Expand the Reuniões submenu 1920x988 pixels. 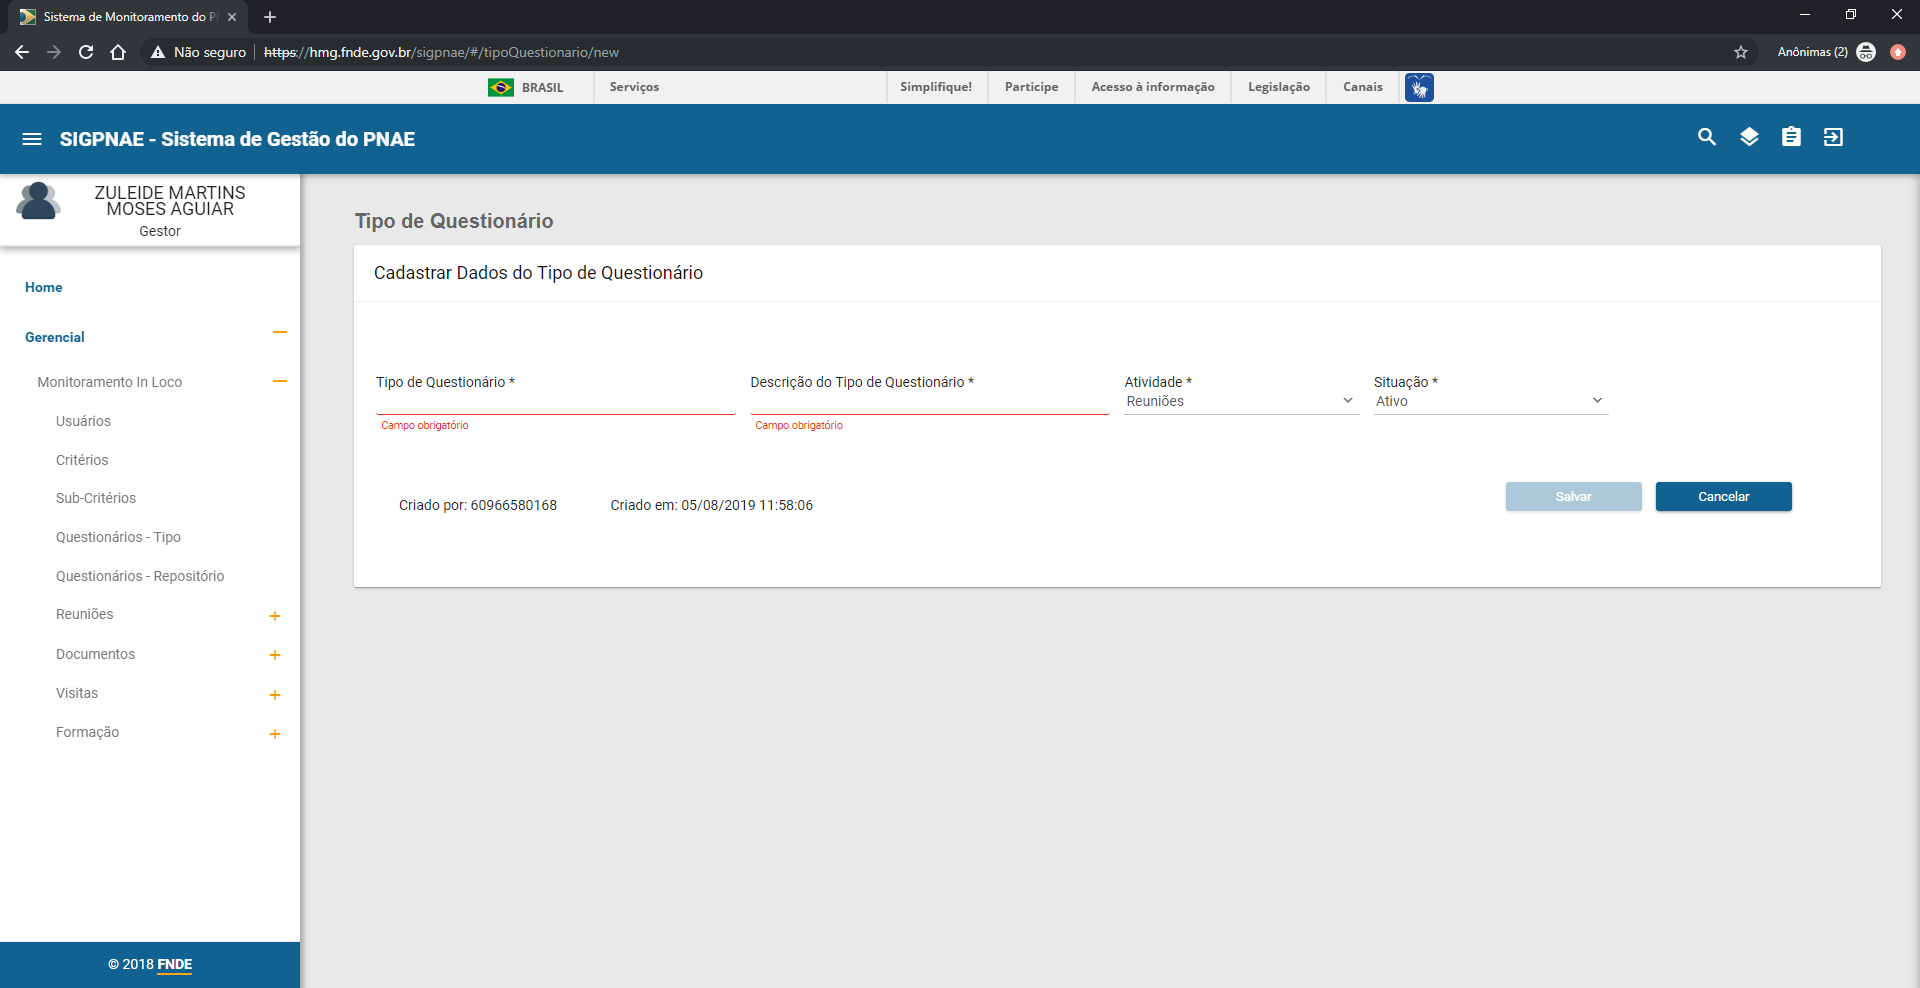(275, 616)
